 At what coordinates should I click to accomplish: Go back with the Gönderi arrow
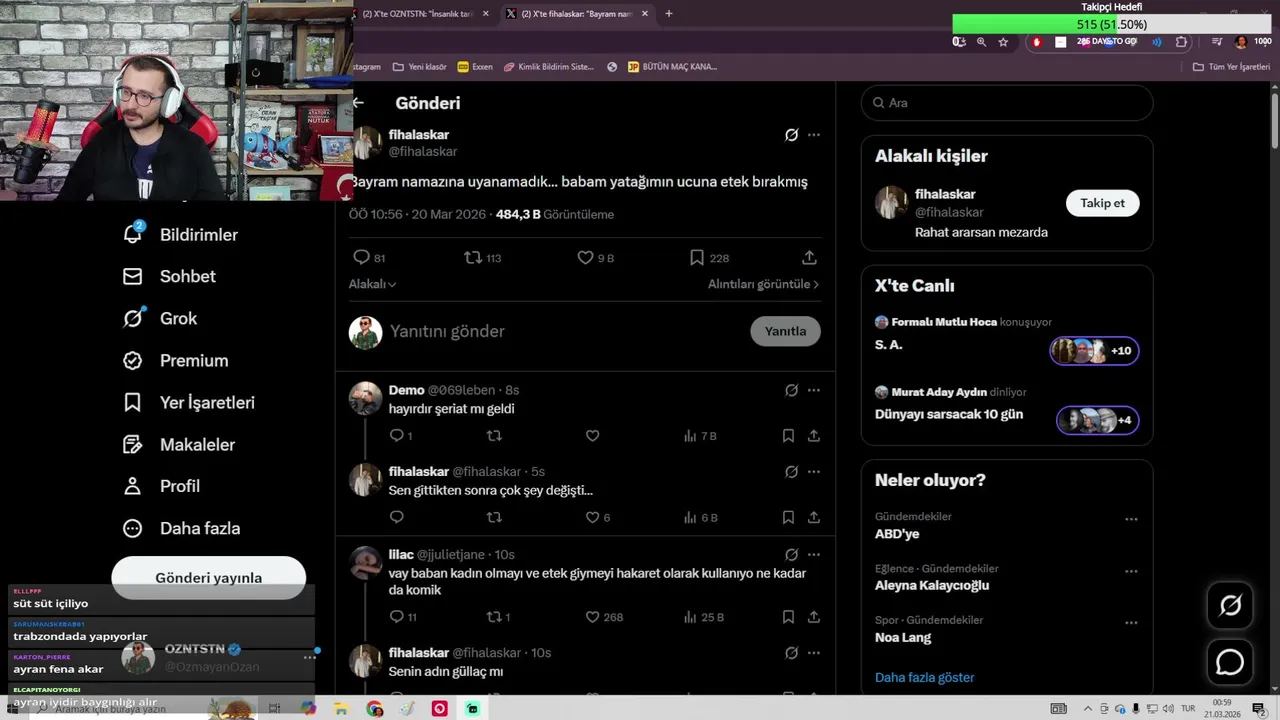(358, 103)
